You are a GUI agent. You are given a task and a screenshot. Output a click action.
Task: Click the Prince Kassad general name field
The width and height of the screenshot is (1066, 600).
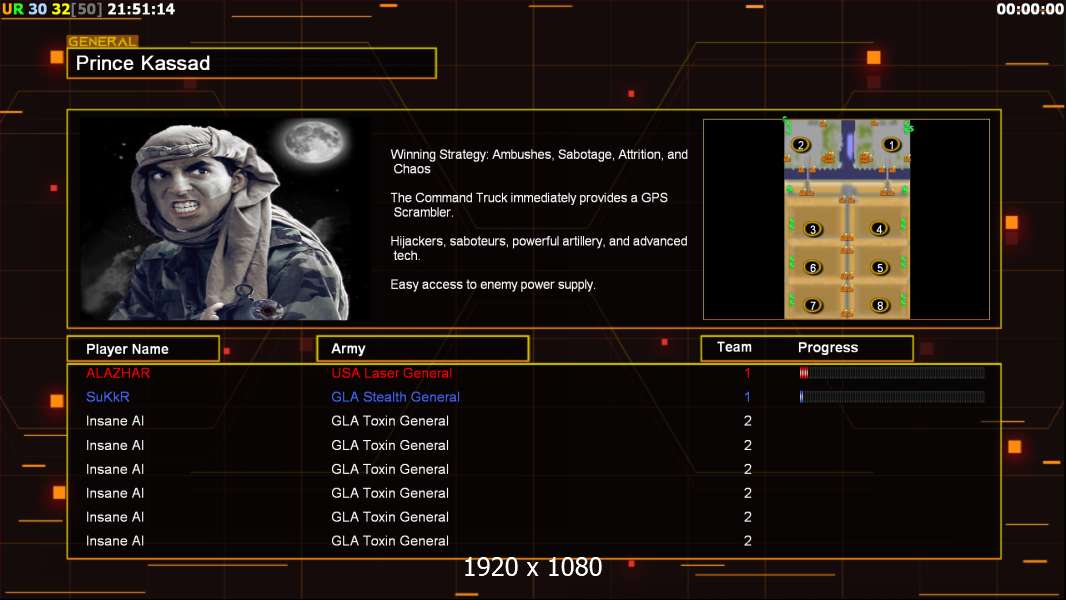pos(252,63)
